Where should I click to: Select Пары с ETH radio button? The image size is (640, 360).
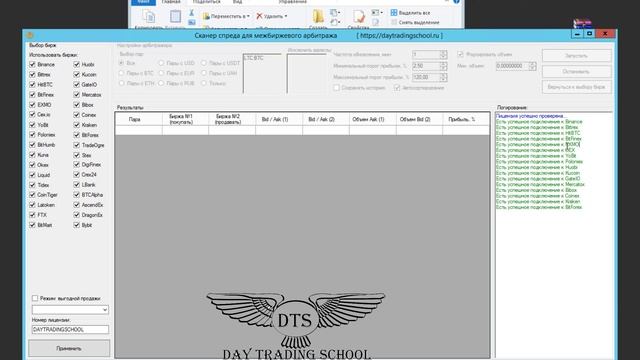(121, 83)
